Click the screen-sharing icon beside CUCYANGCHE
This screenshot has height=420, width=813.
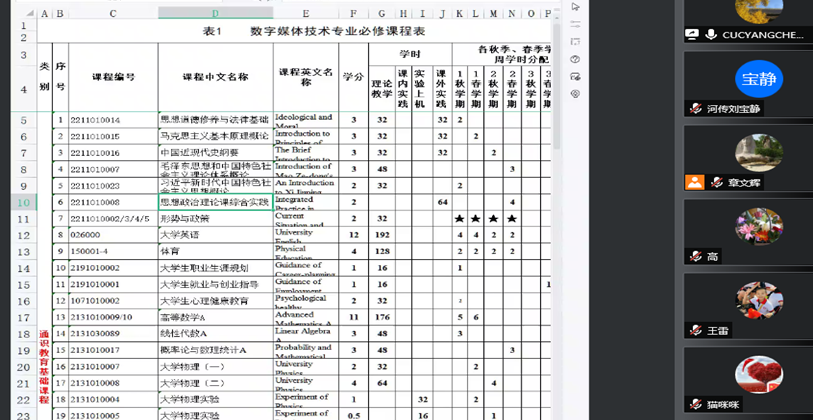coord(692,35)
